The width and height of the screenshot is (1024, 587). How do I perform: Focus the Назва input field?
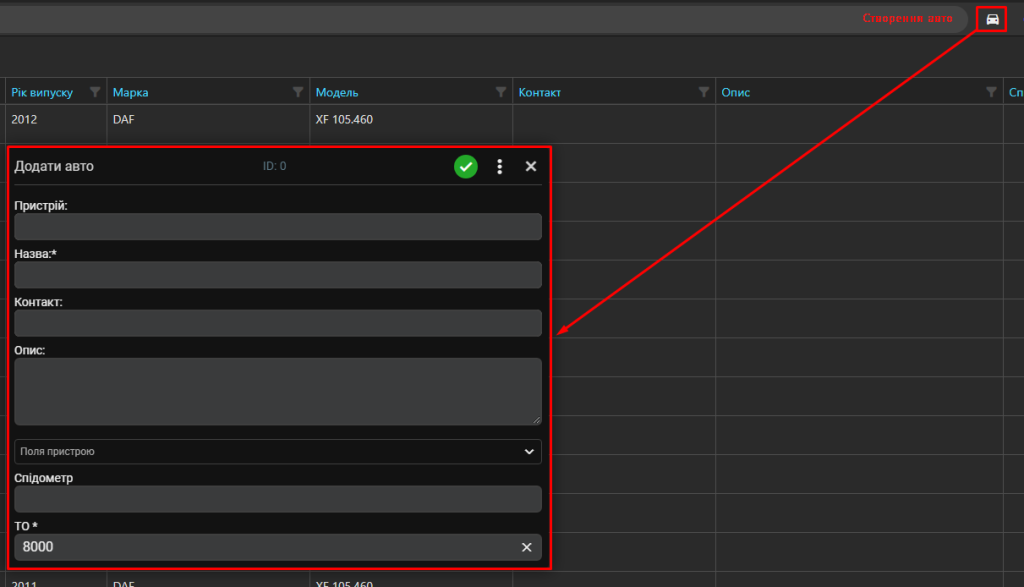tap(278, 275)
